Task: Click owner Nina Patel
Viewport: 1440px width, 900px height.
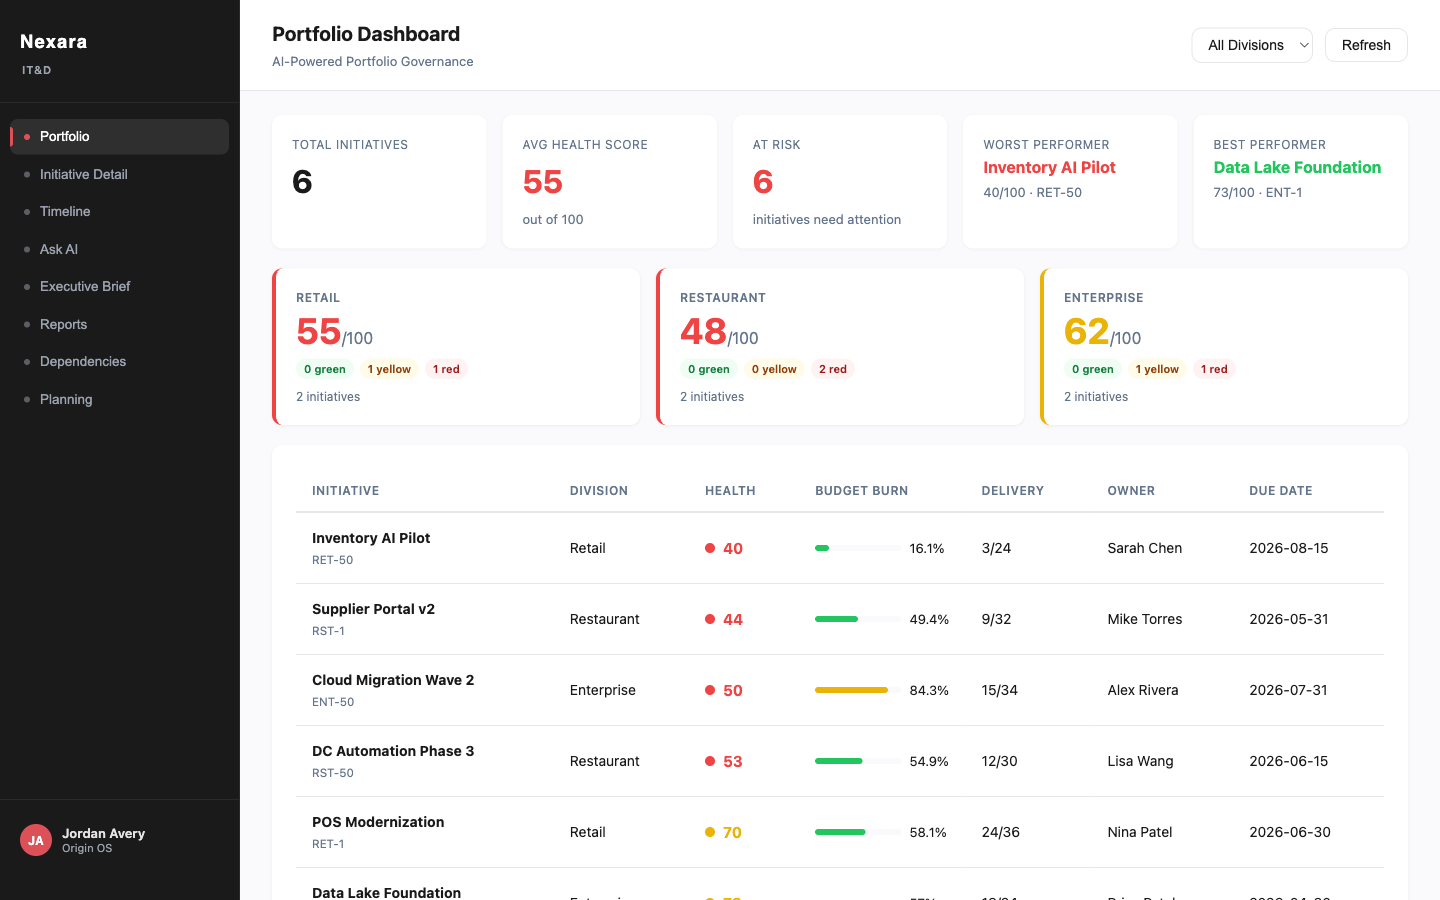Action: [x=1139, y=832]
